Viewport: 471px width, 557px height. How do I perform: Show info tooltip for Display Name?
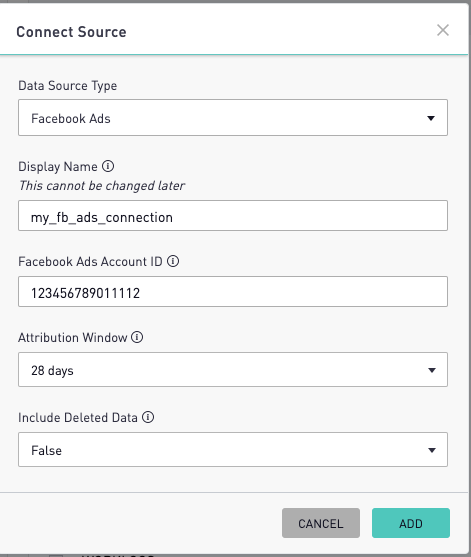[108, 166]
